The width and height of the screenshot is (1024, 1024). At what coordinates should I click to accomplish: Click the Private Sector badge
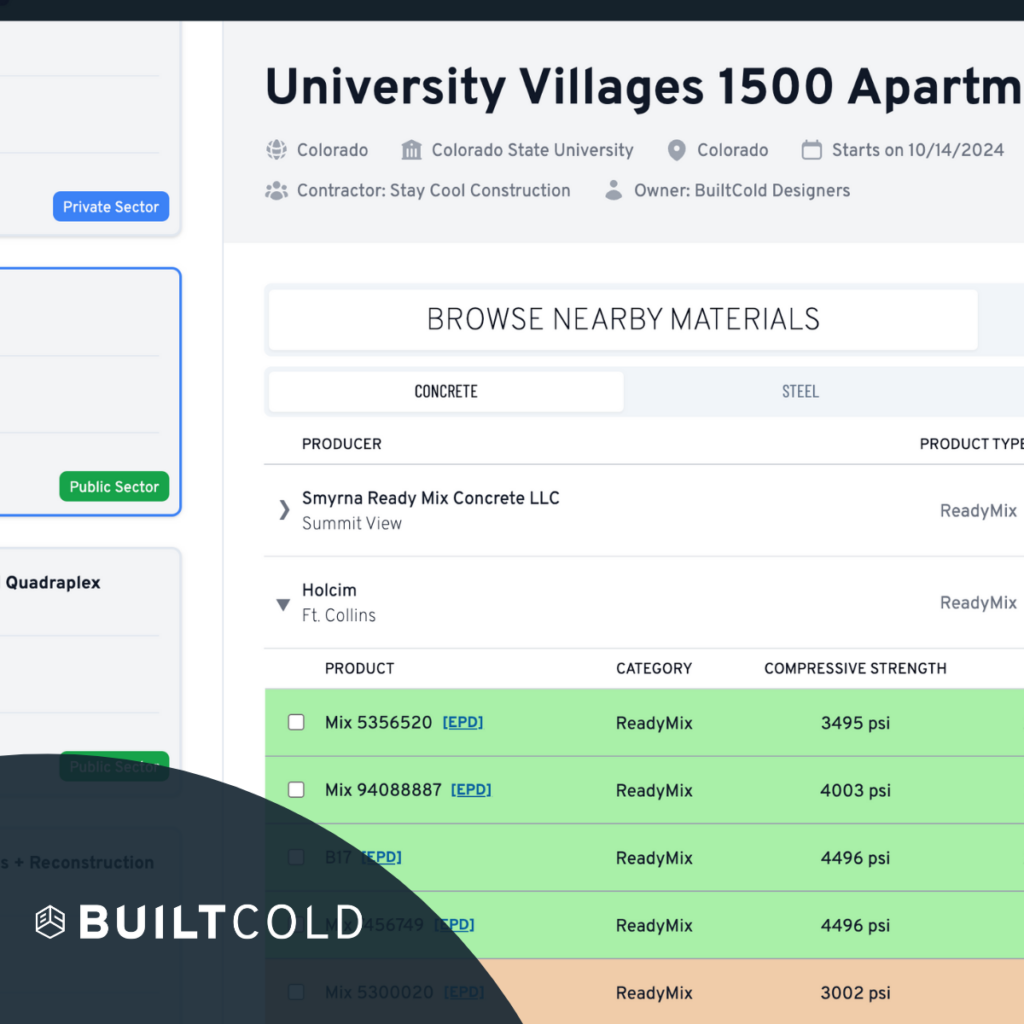point(111,206)
